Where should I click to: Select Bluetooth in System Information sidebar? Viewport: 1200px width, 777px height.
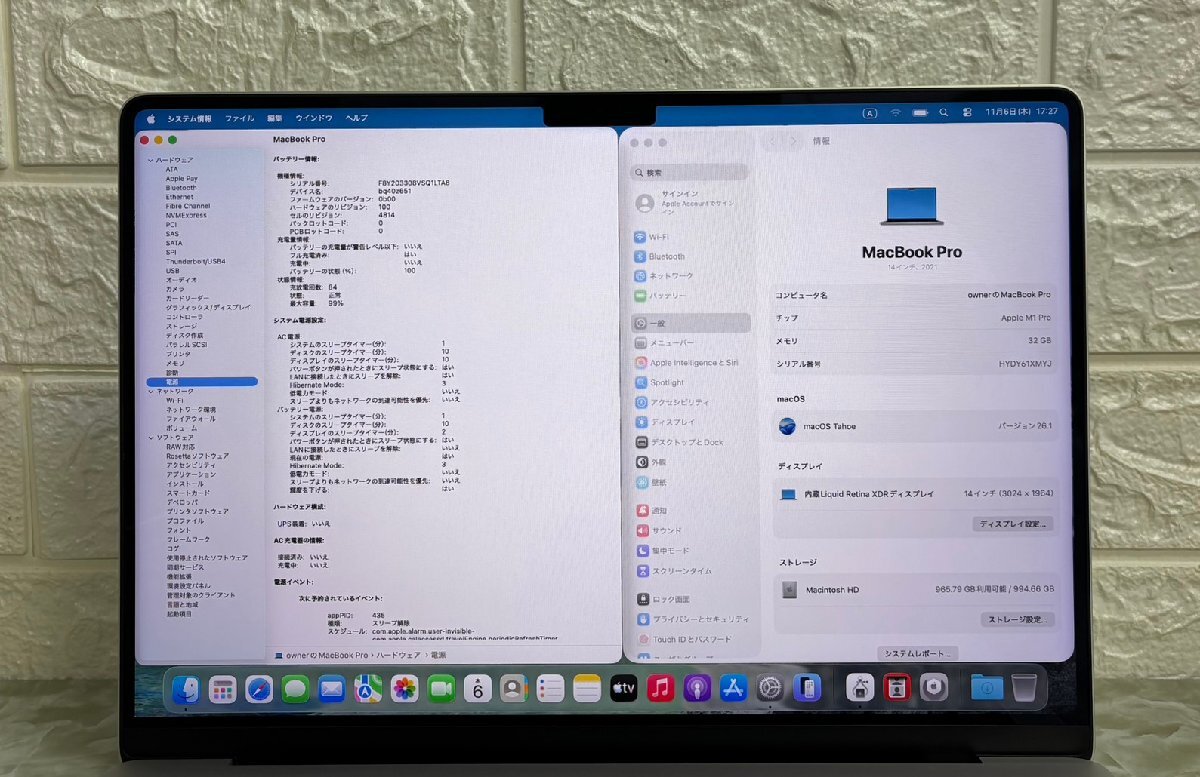[x=181, y=188]
